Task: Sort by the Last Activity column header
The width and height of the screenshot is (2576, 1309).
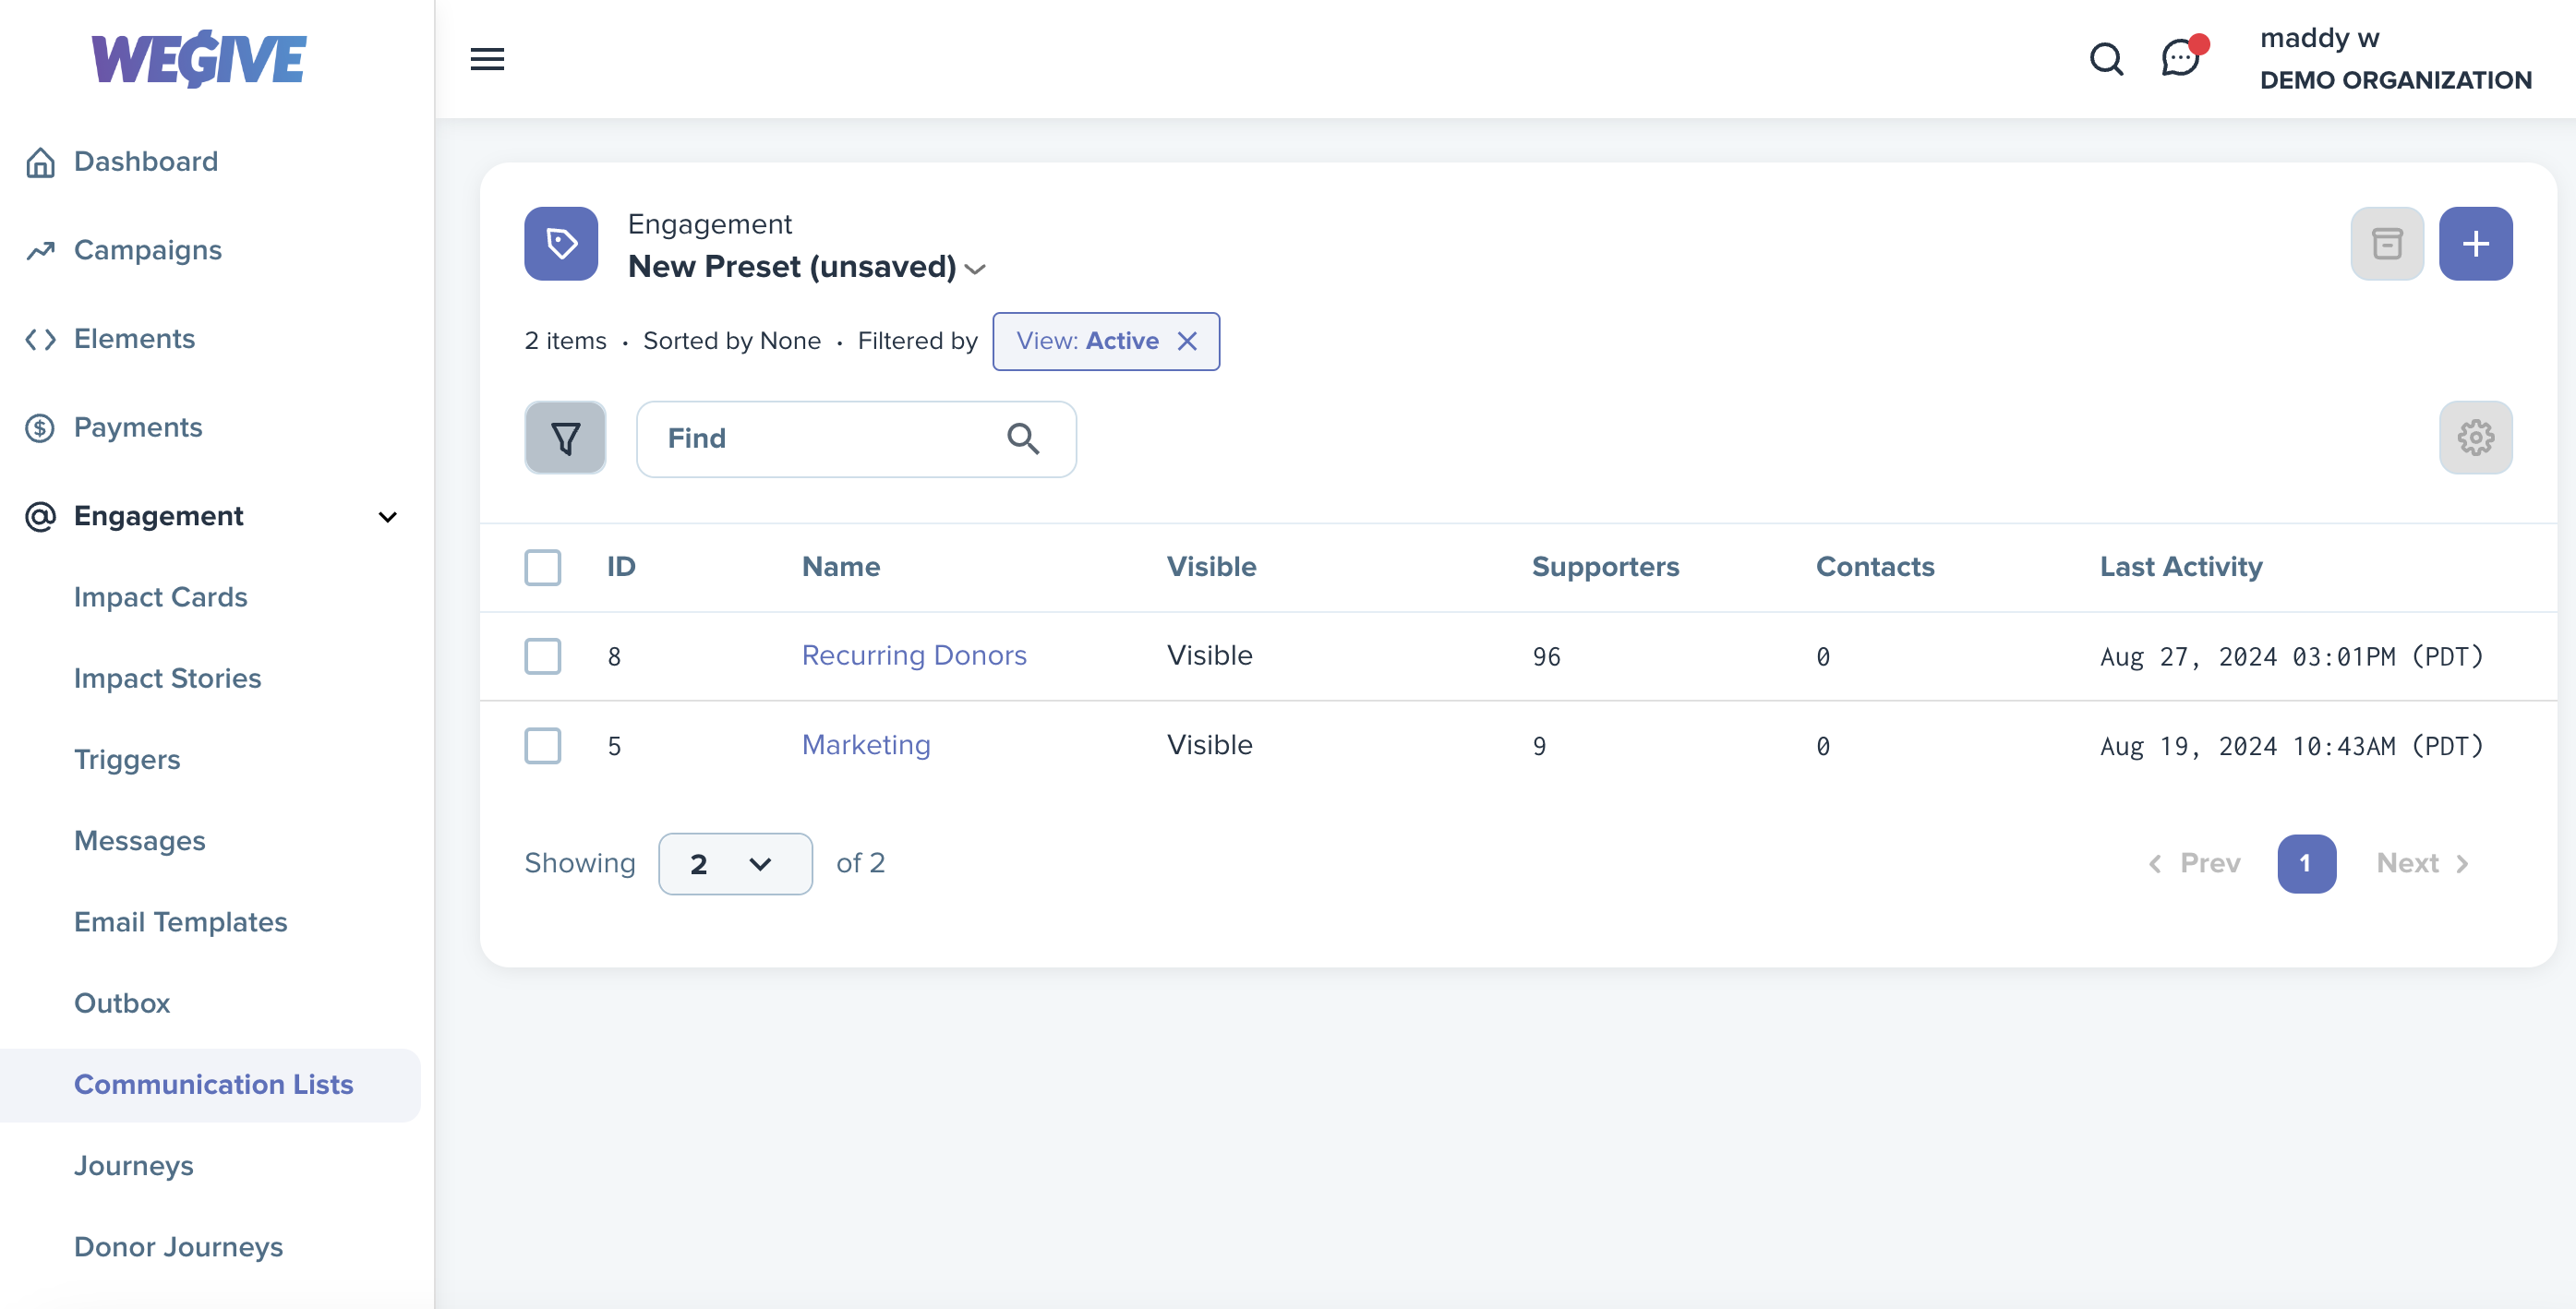Action: (x=2181, y=567)
